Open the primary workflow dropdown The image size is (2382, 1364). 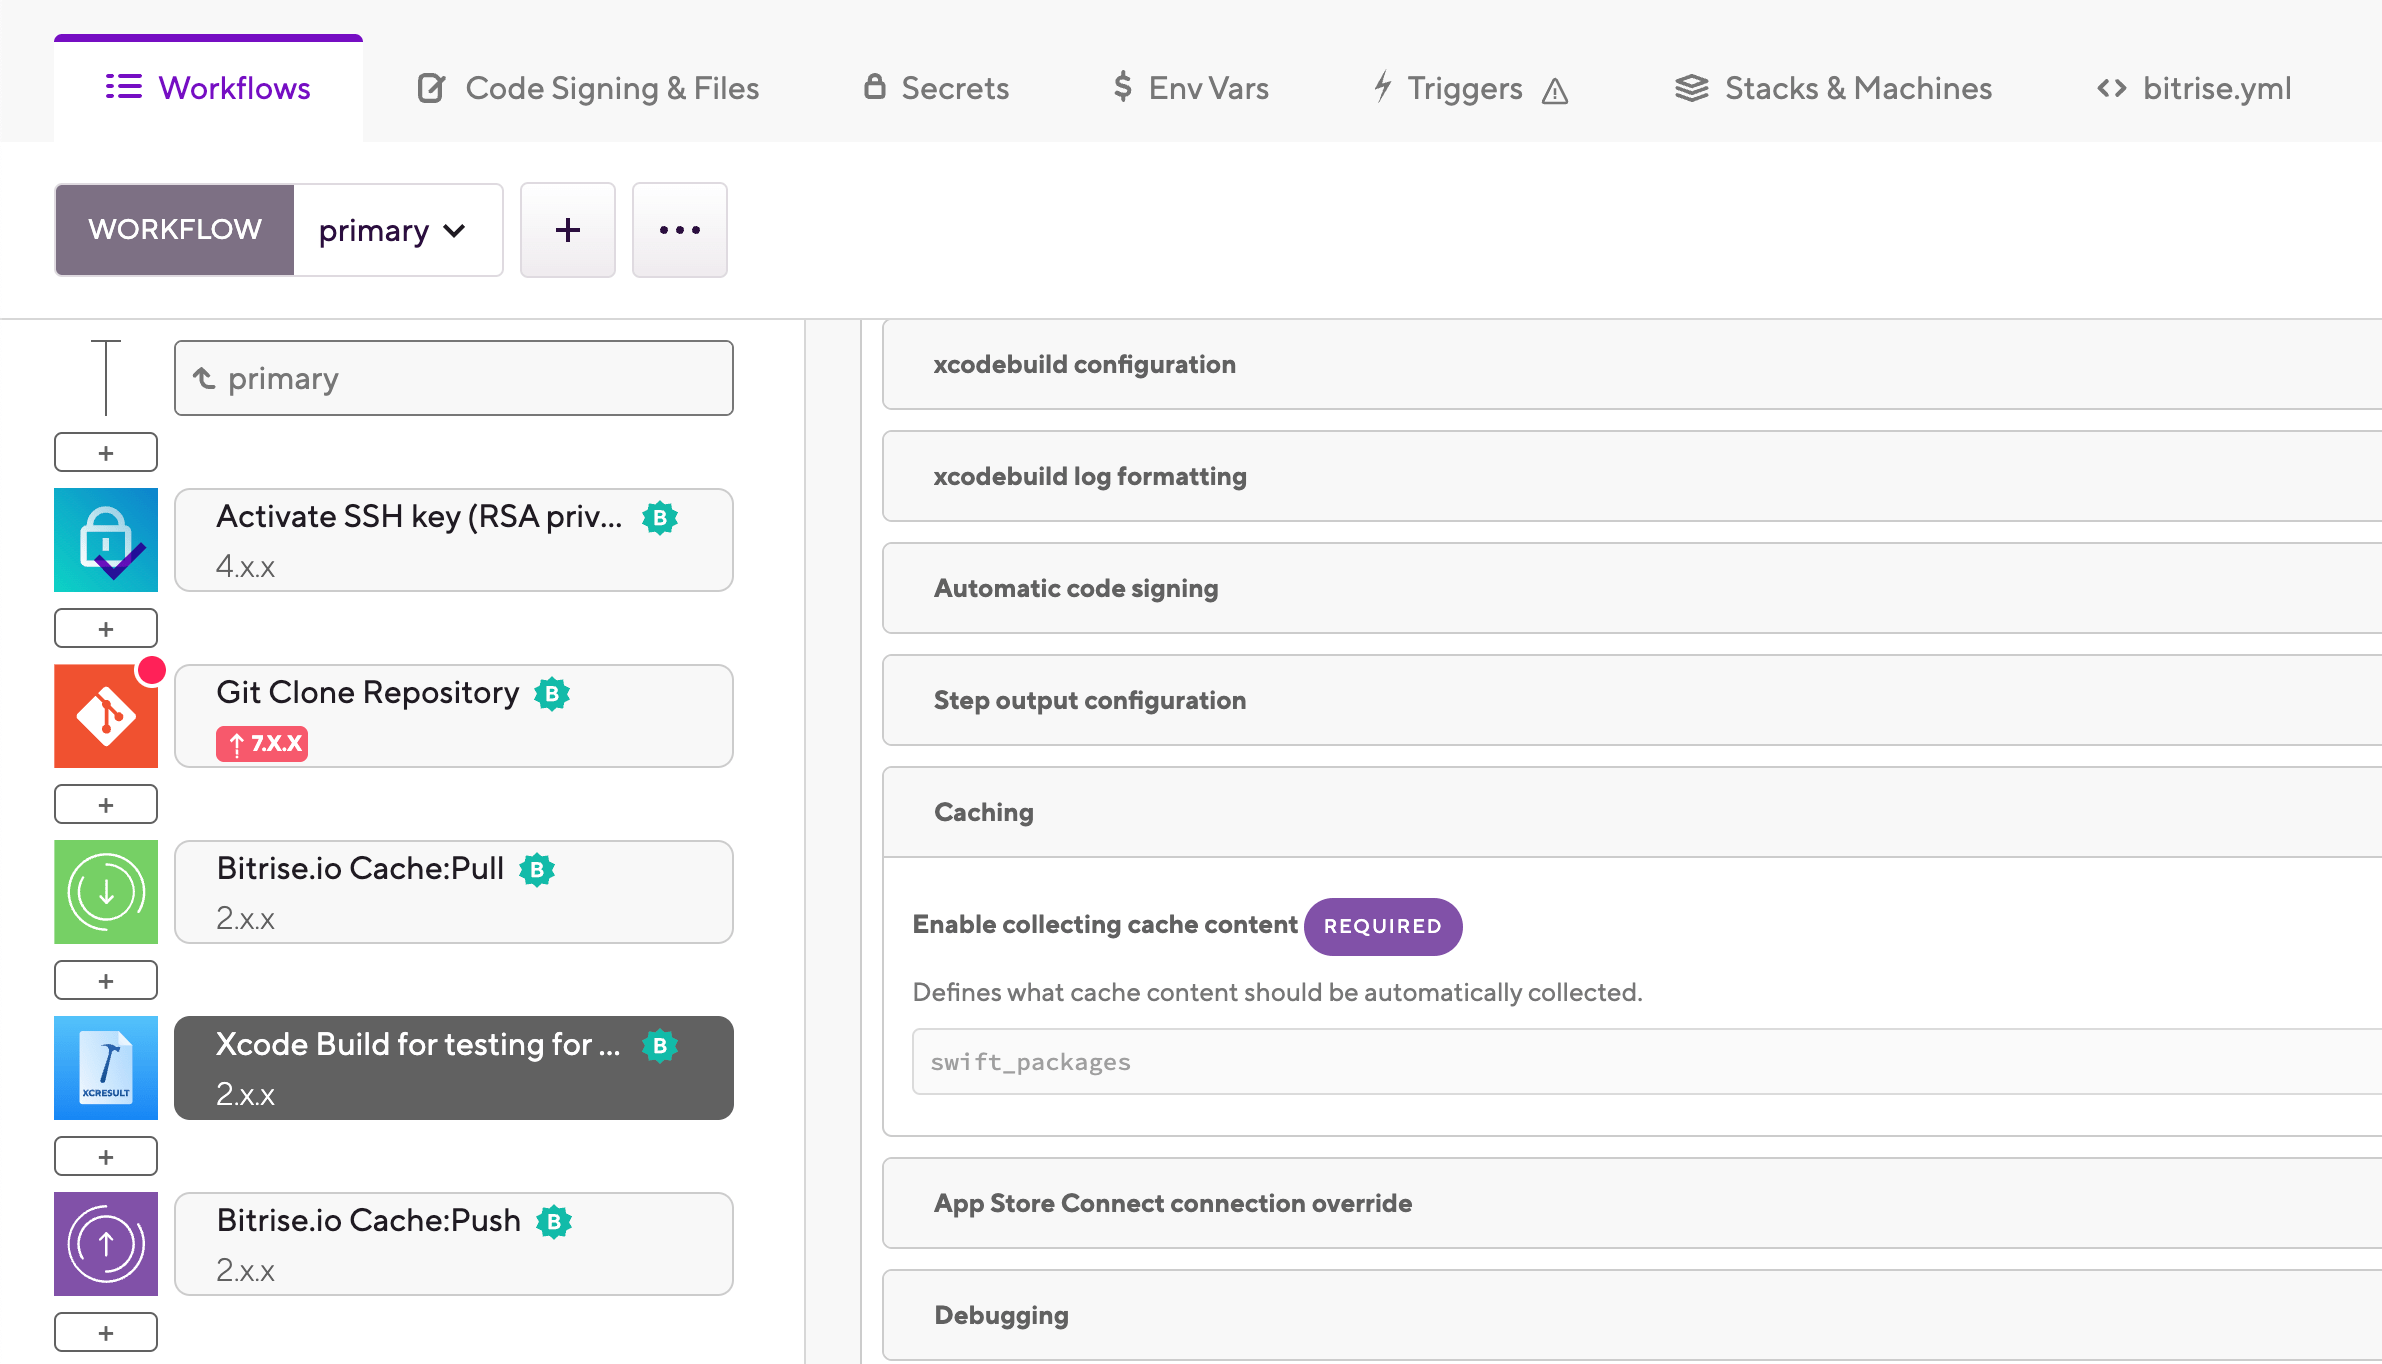pyautogui.click(x=396, y=230)
